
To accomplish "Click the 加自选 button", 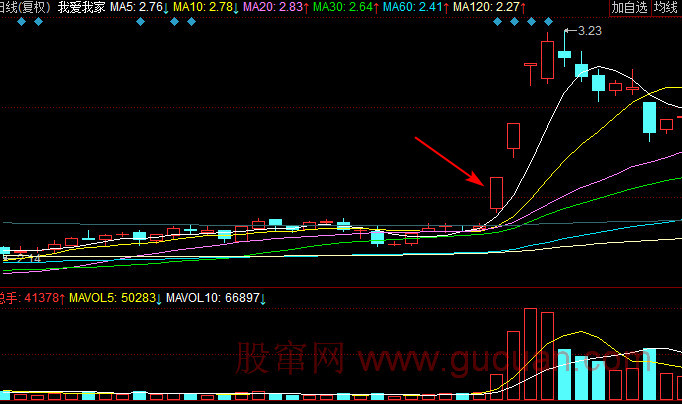I will coord(629,8).
